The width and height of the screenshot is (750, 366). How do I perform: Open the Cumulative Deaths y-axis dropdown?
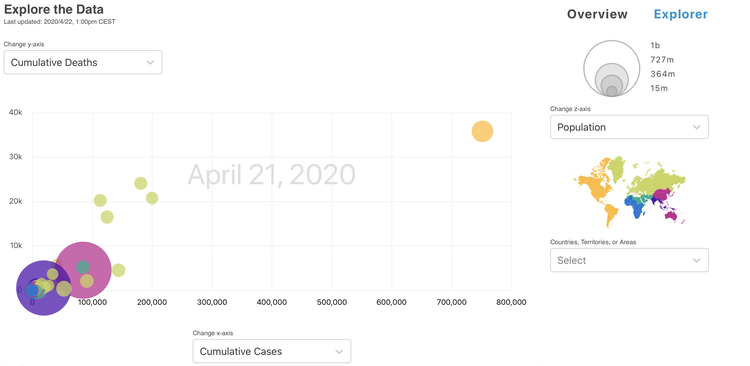point(83,62)
